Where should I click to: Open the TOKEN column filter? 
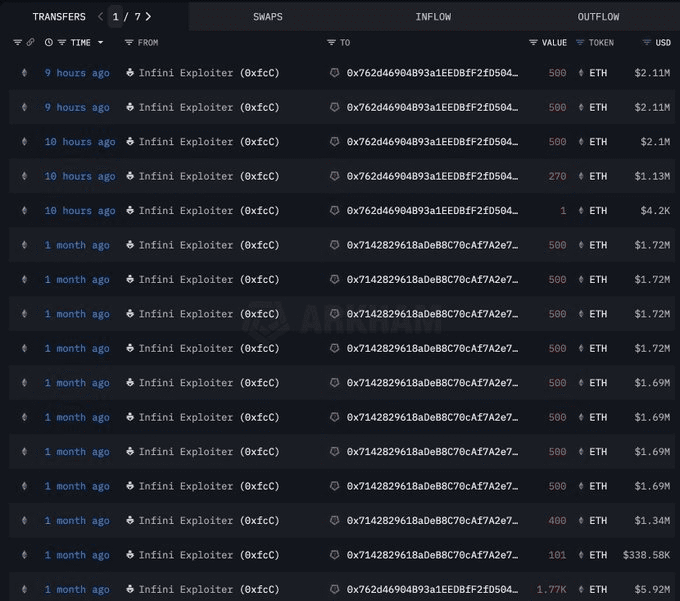tap(580, 43)
